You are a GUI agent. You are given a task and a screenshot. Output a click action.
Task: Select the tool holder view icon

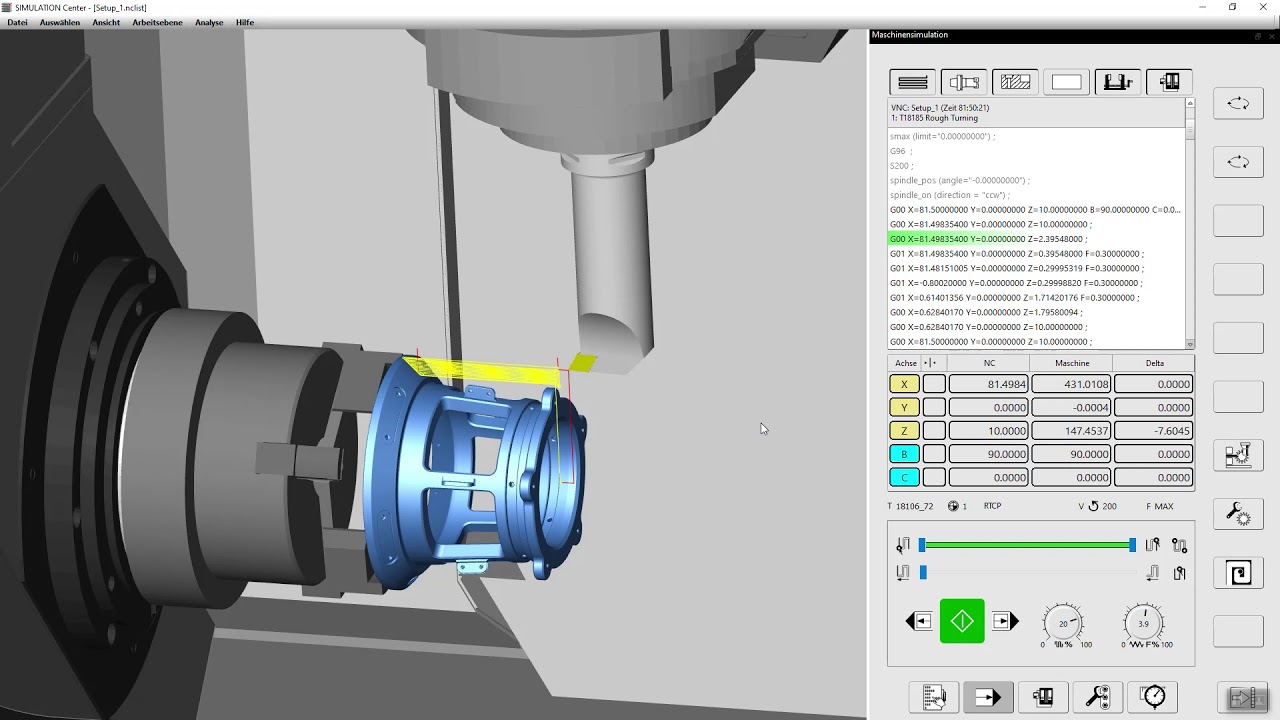click(x=964, y=82)
